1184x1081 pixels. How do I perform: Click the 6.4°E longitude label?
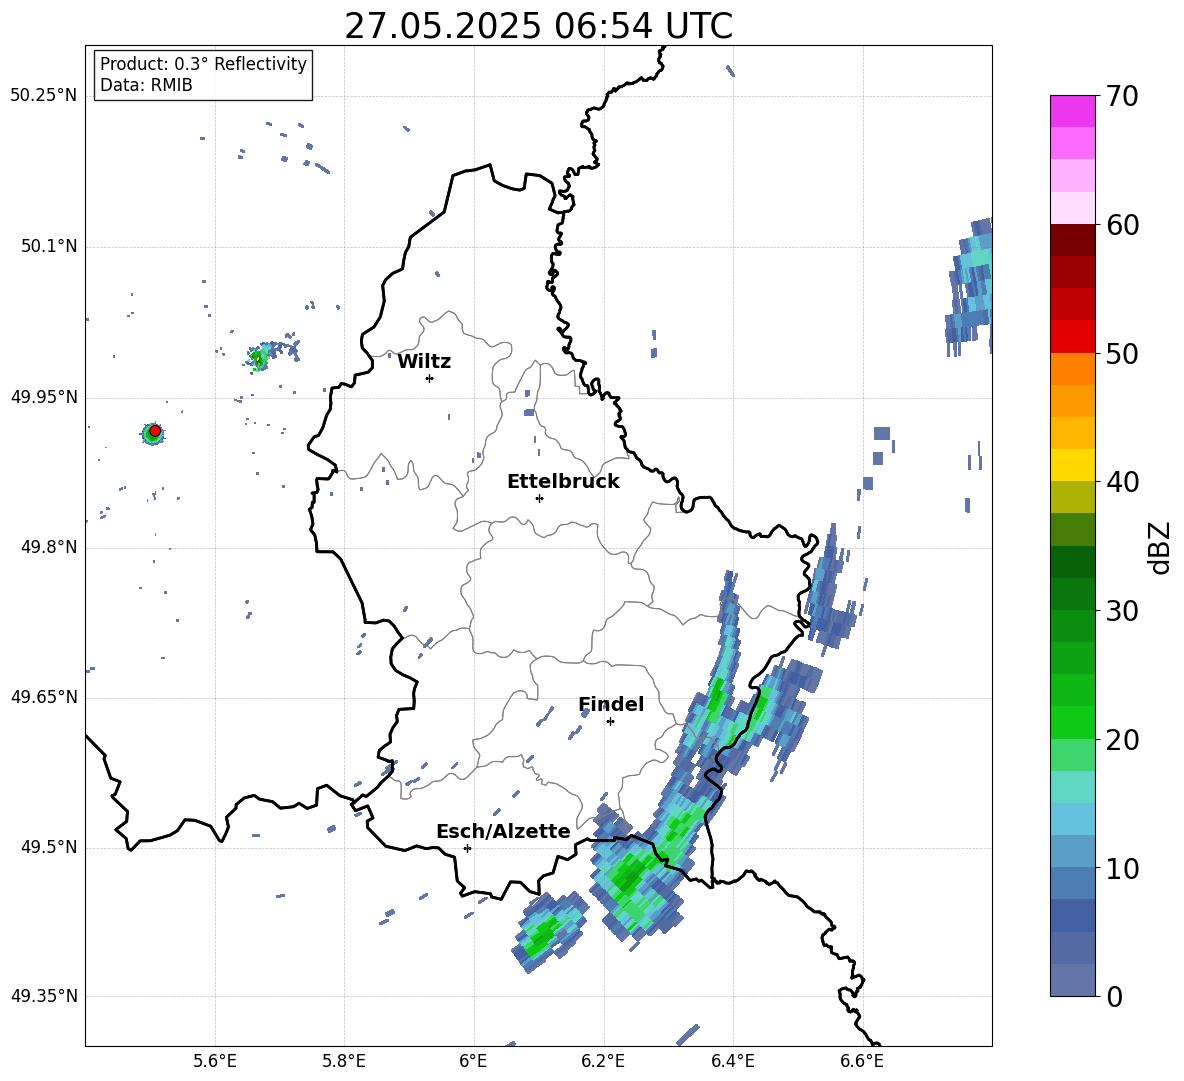pos(732,1061)
